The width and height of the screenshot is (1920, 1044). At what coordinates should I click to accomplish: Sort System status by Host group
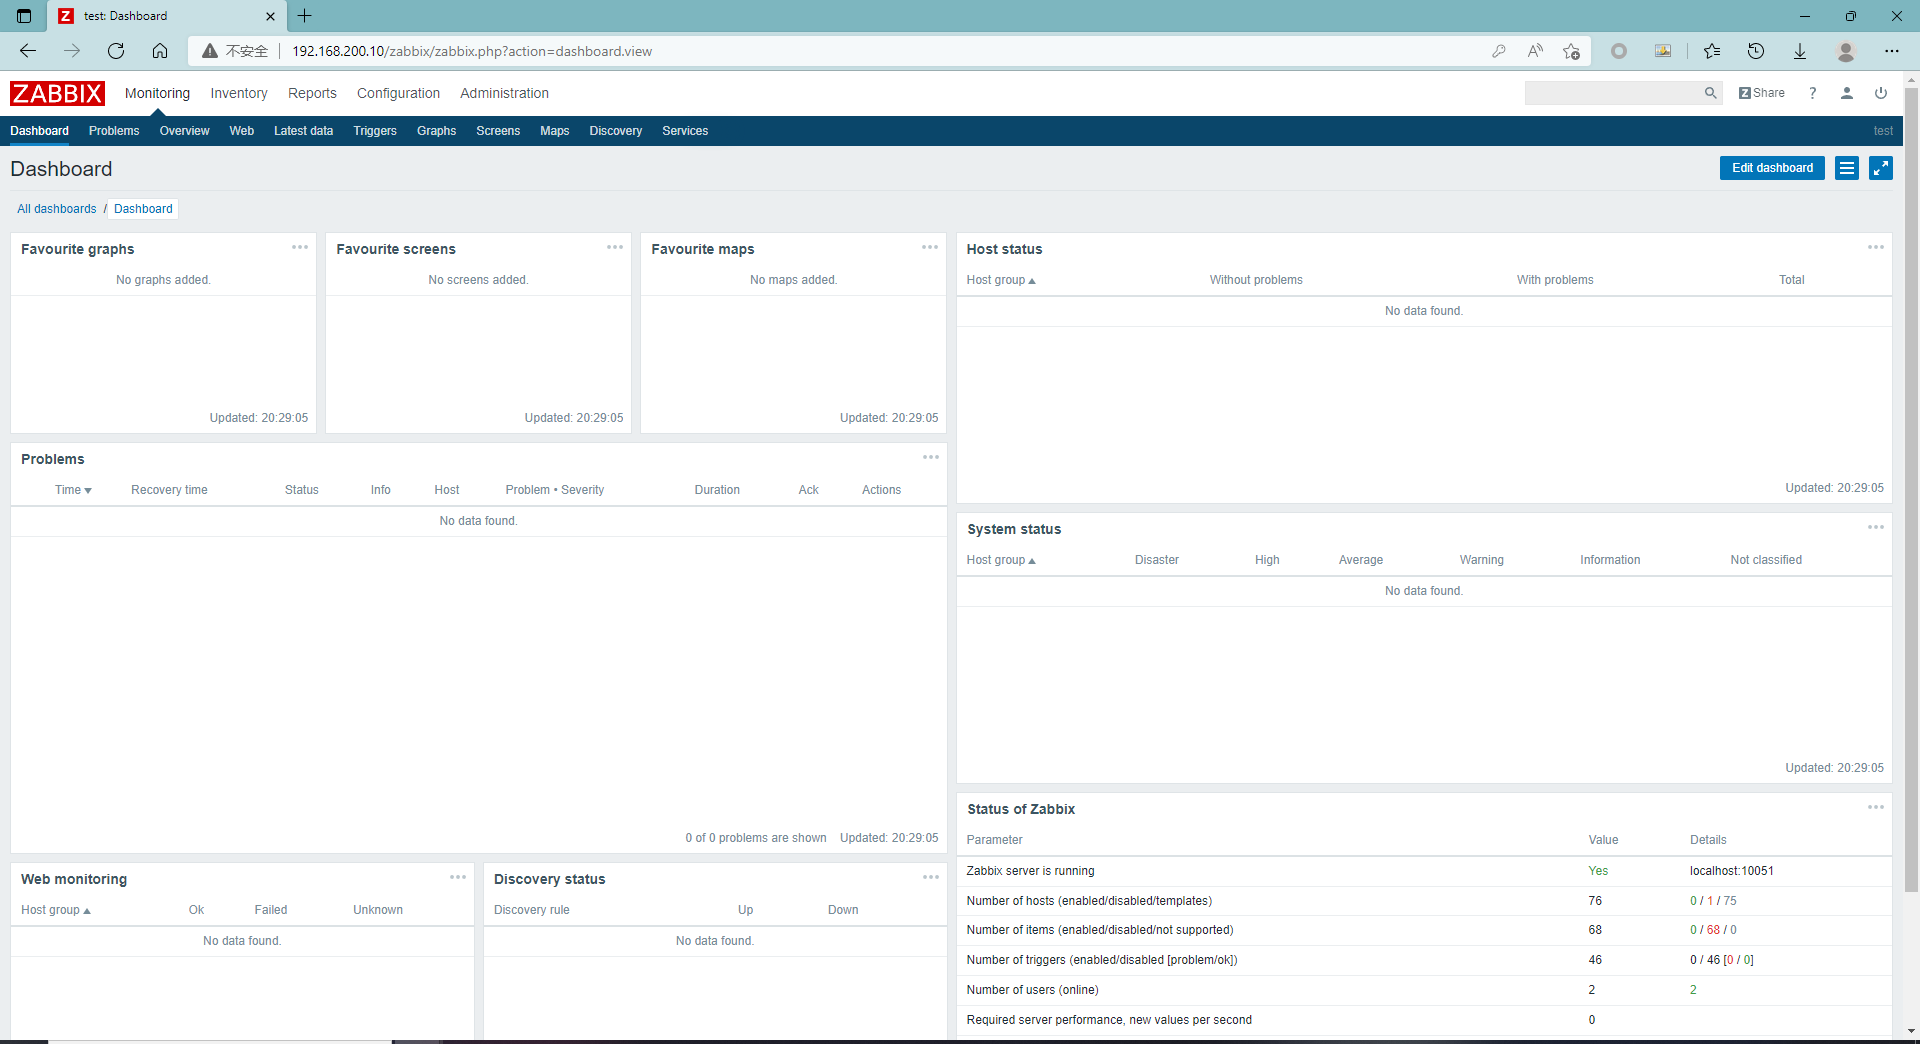1001,560
